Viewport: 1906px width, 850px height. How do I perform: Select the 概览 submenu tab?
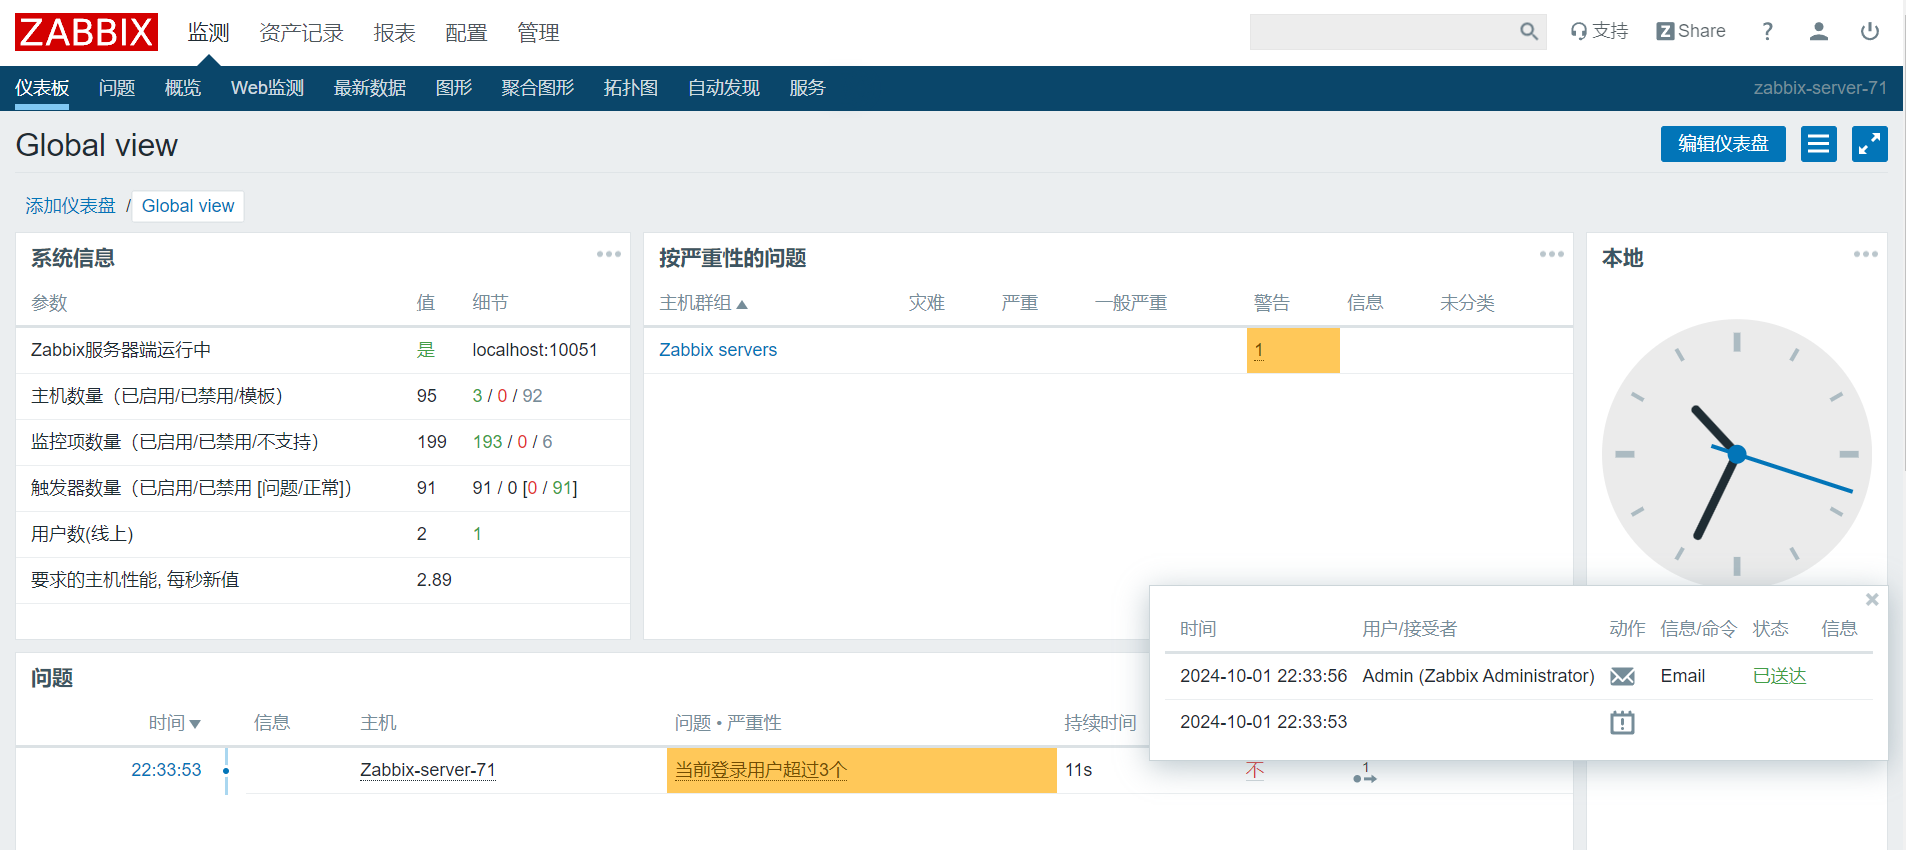tap(183, 88)
